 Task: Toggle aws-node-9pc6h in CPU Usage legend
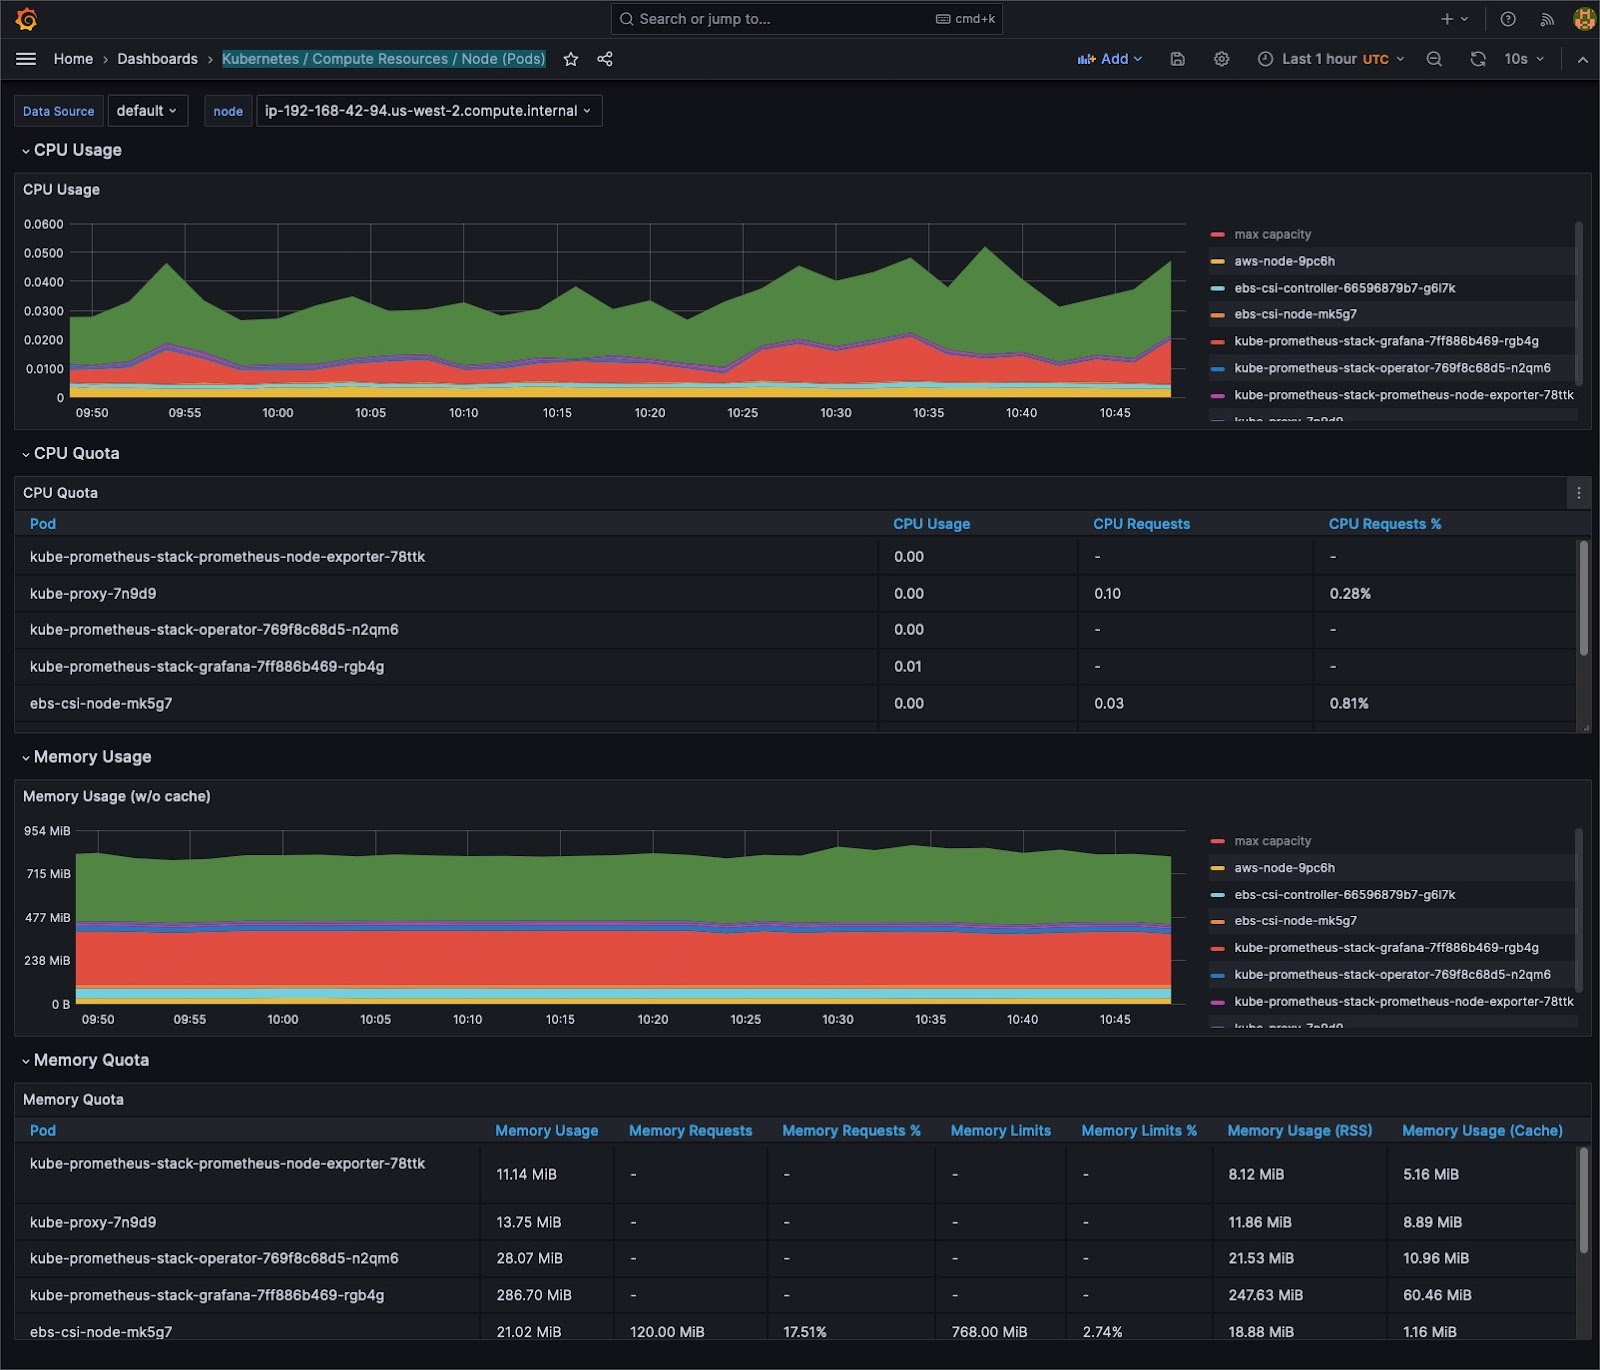tap(1284, 261)
